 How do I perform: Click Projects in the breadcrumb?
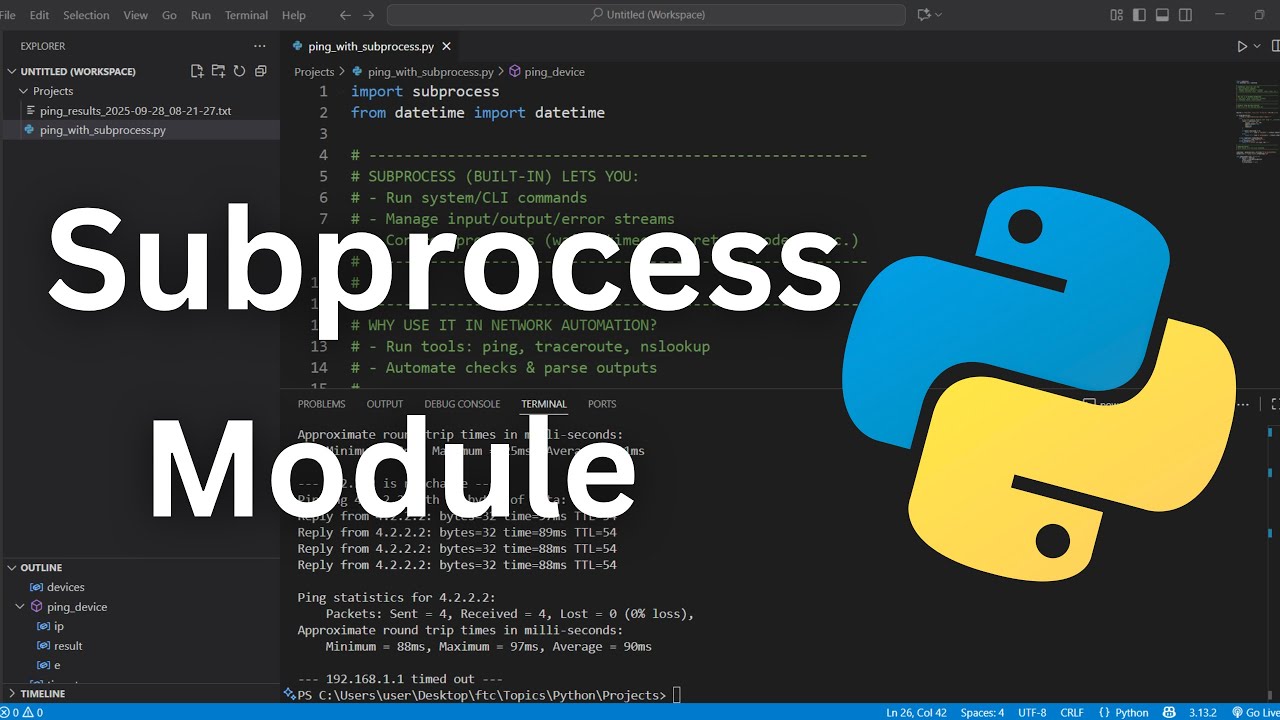coord(314,72)
